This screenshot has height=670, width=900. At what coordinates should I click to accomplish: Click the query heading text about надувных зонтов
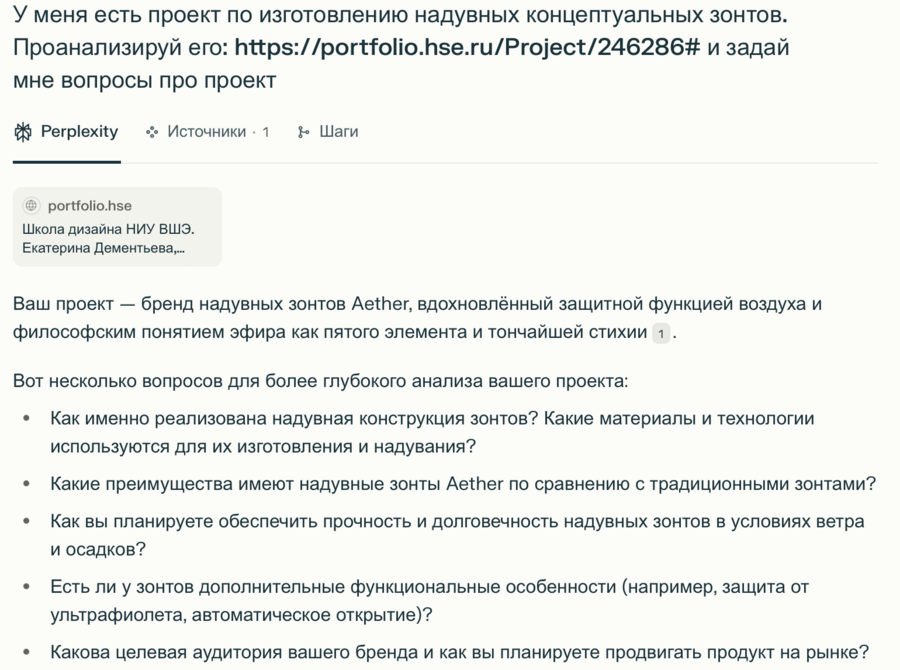tap(400, 16)
